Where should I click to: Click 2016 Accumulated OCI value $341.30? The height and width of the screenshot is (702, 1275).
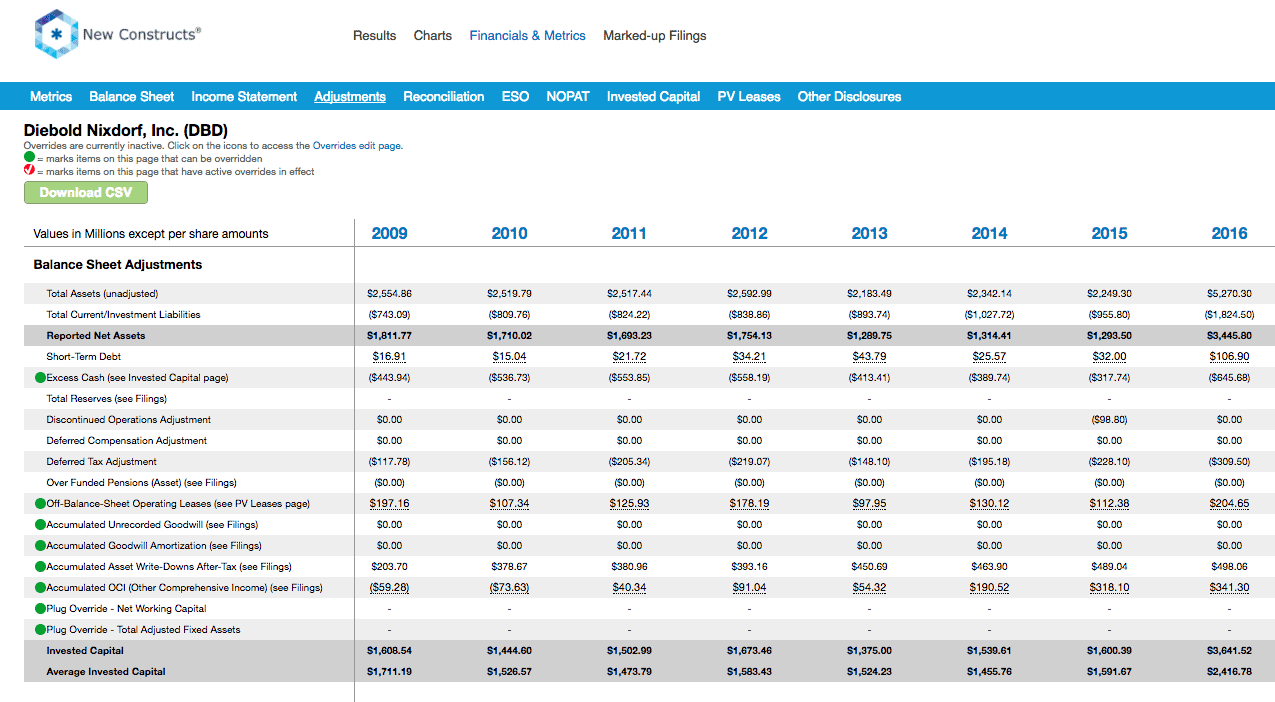1230,588
